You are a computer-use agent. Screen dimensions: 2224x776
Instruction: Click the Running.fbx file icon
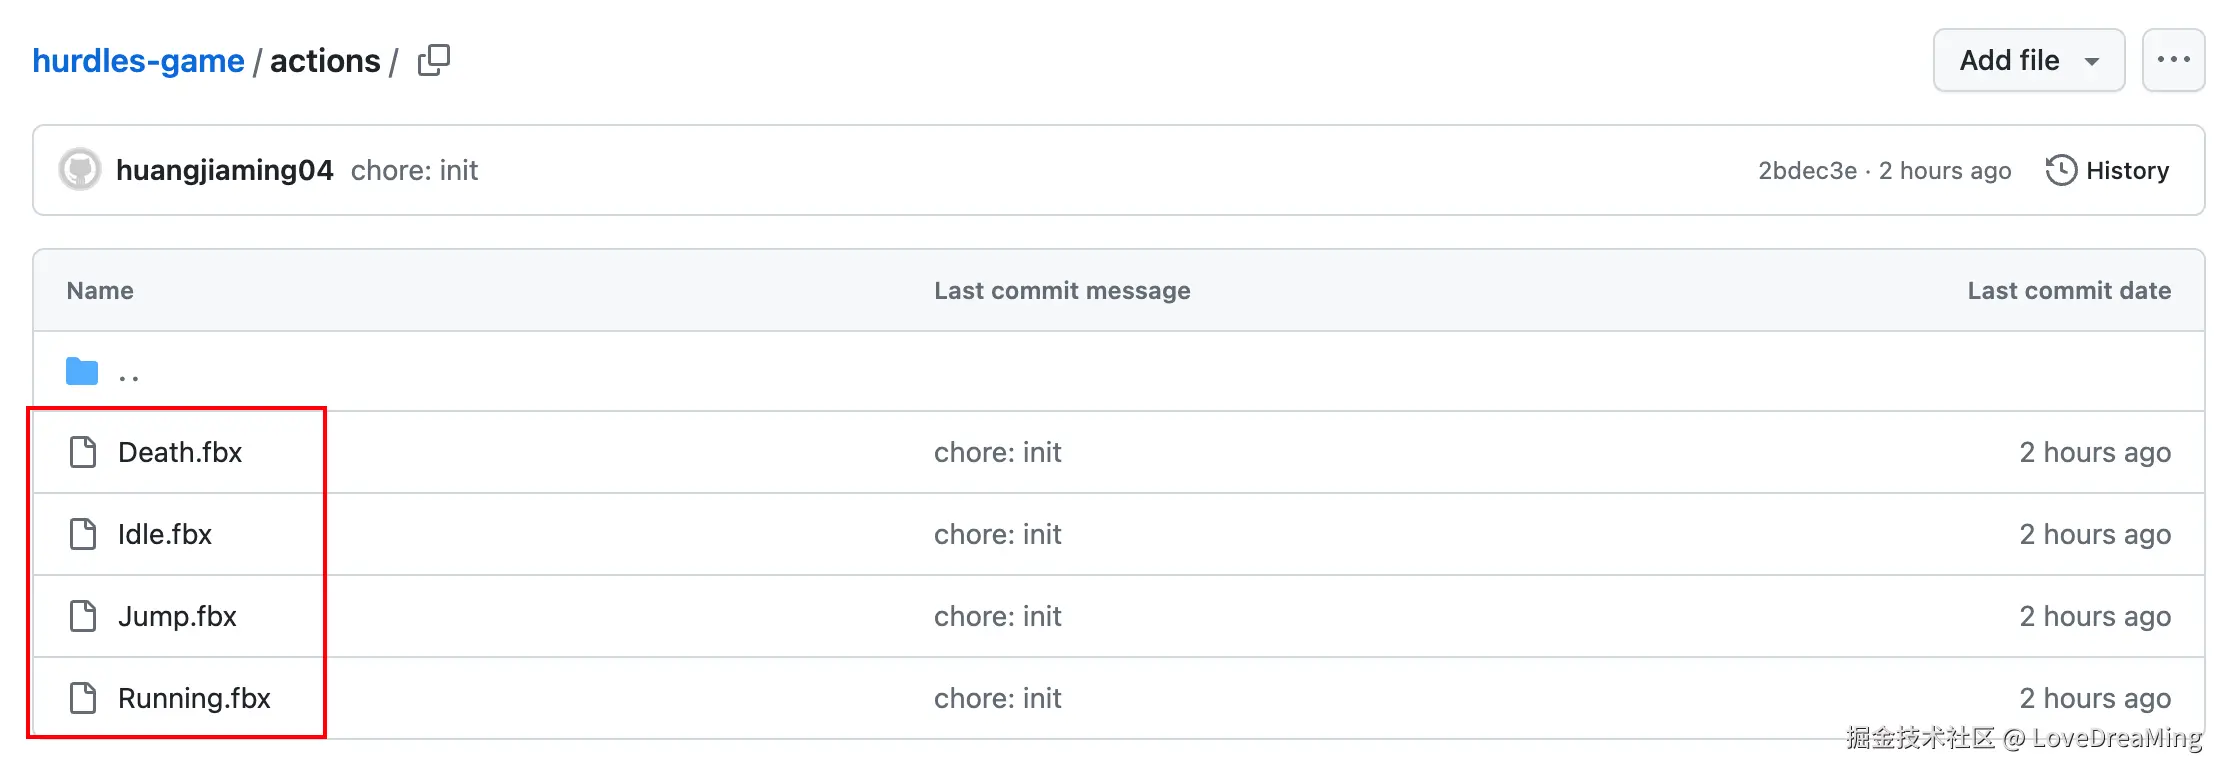[83, 698]
